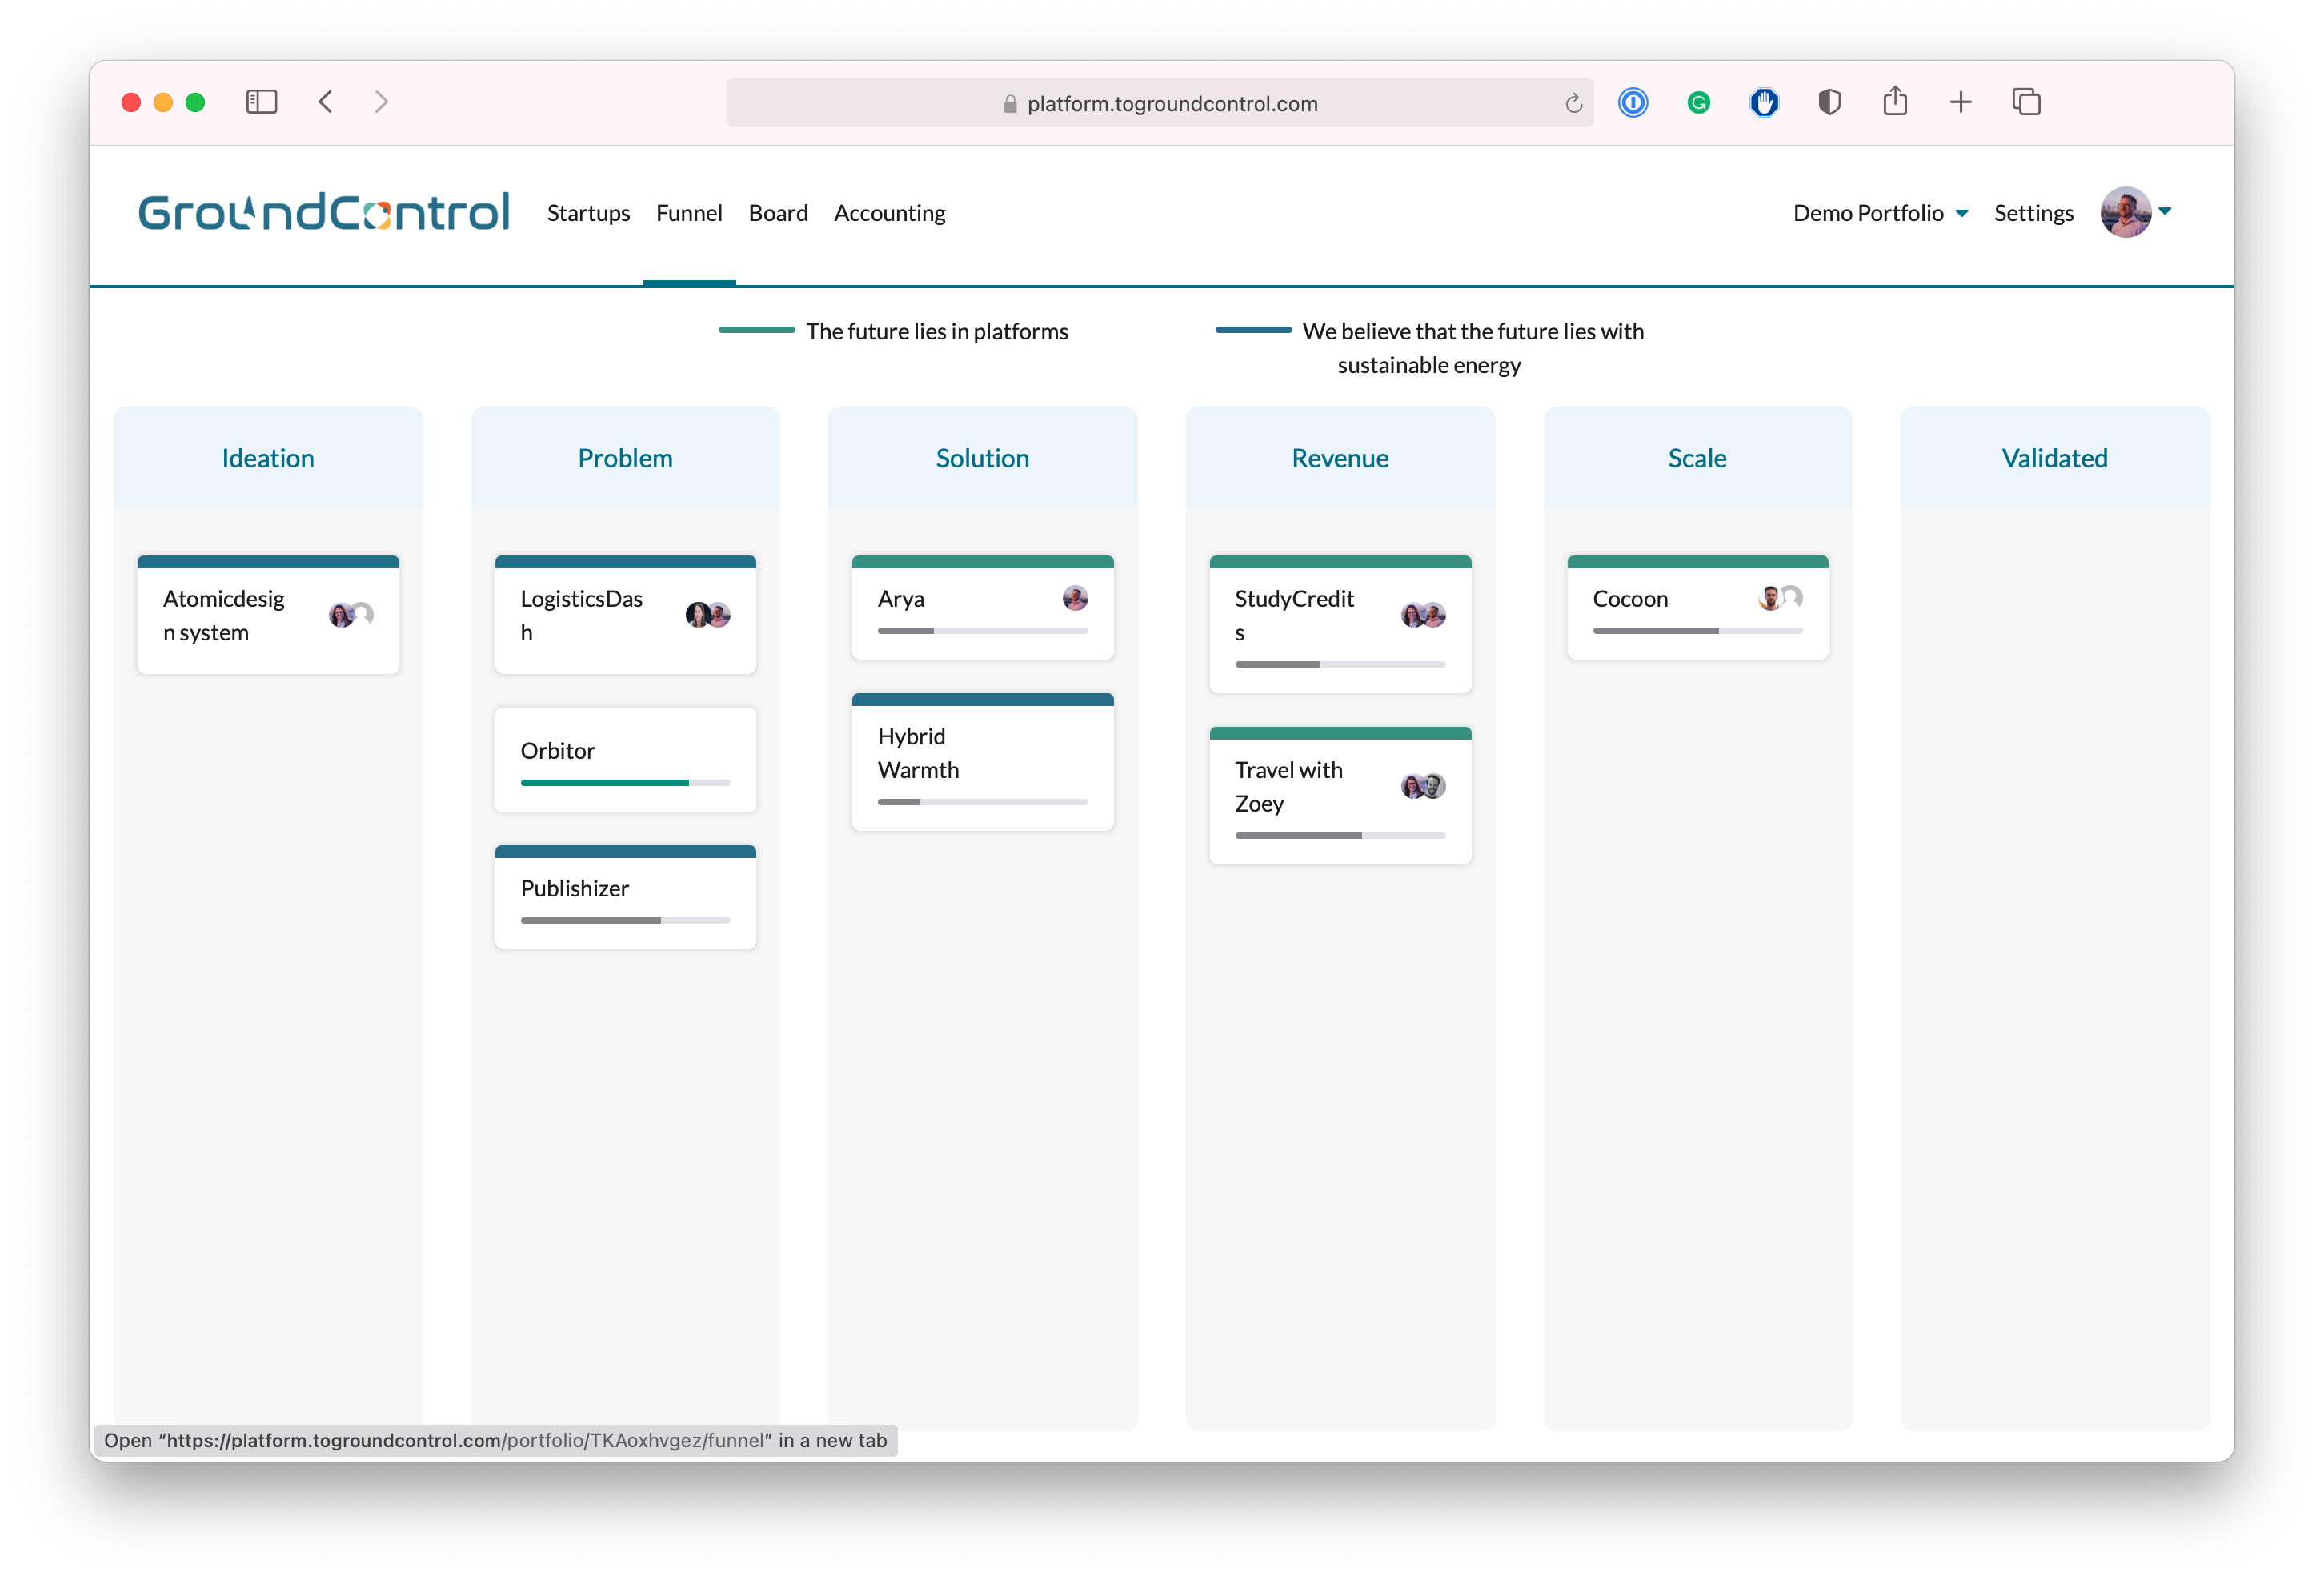
Task: Select the Travel with Zoey card
Action: point(1338,790)
